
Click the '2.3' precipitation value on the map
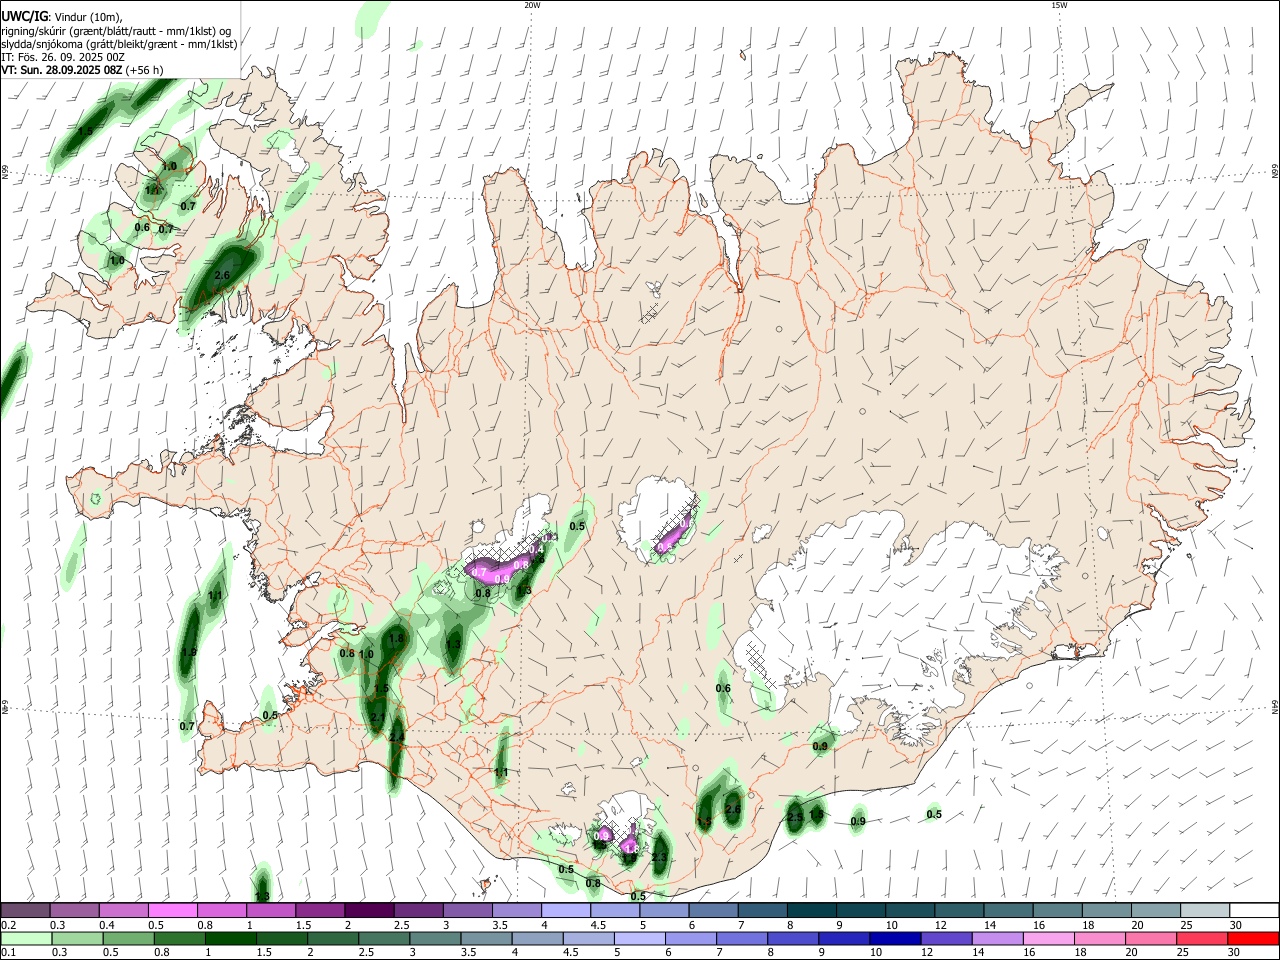pos(659,858)
